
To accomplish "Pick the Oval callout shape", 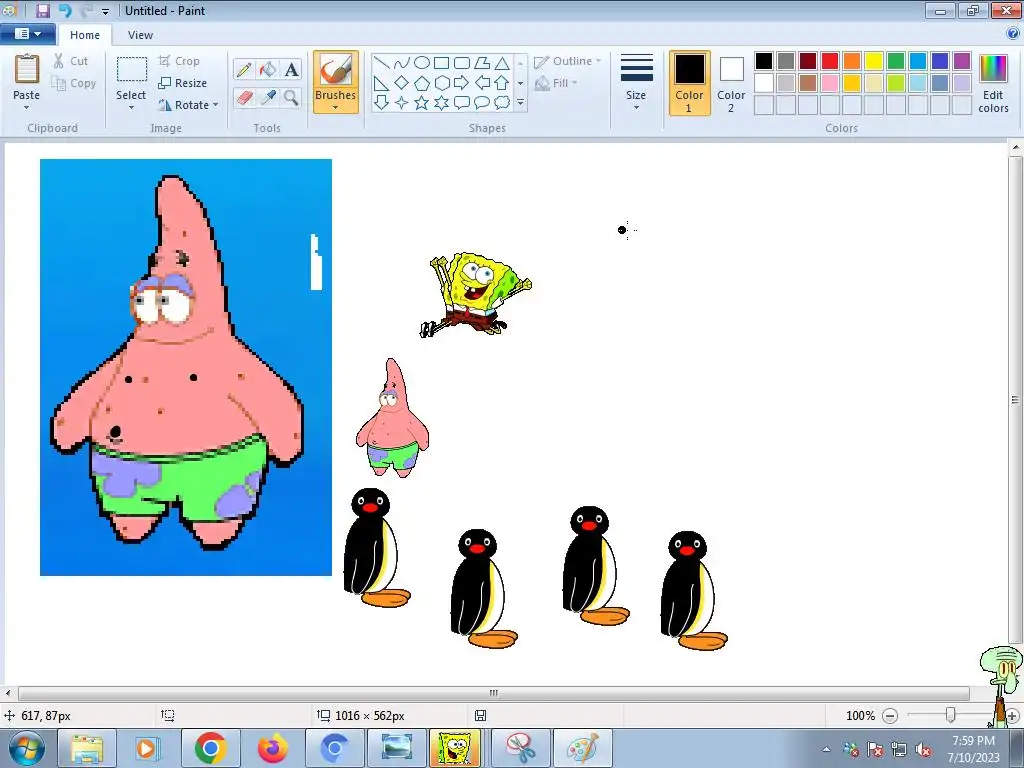I will click(482, 103).
